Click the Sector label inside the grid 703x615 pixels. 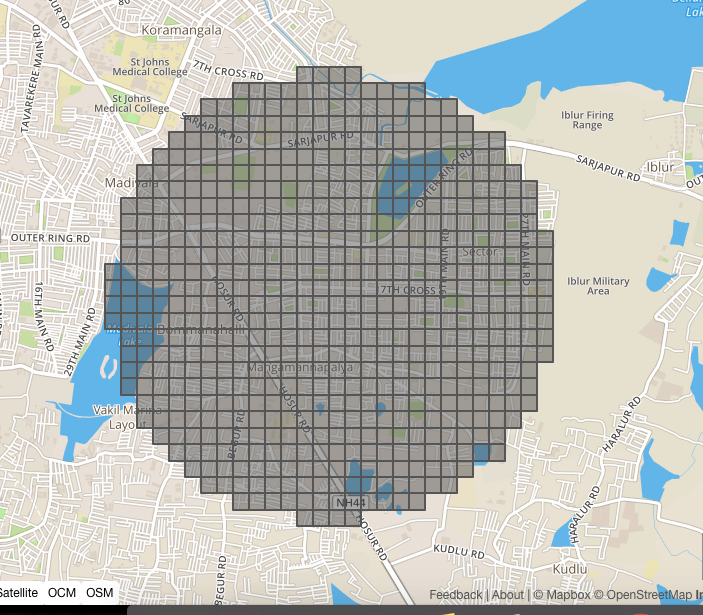(480, 251)
